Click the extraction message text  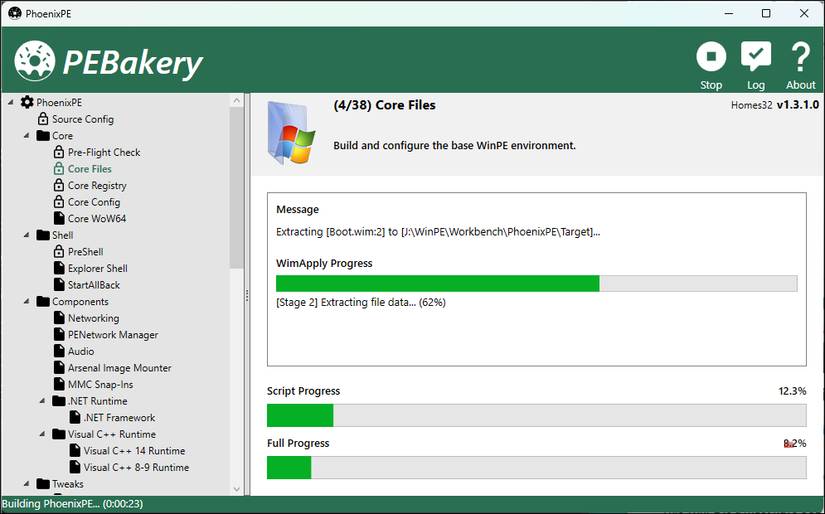pos(438,231)
